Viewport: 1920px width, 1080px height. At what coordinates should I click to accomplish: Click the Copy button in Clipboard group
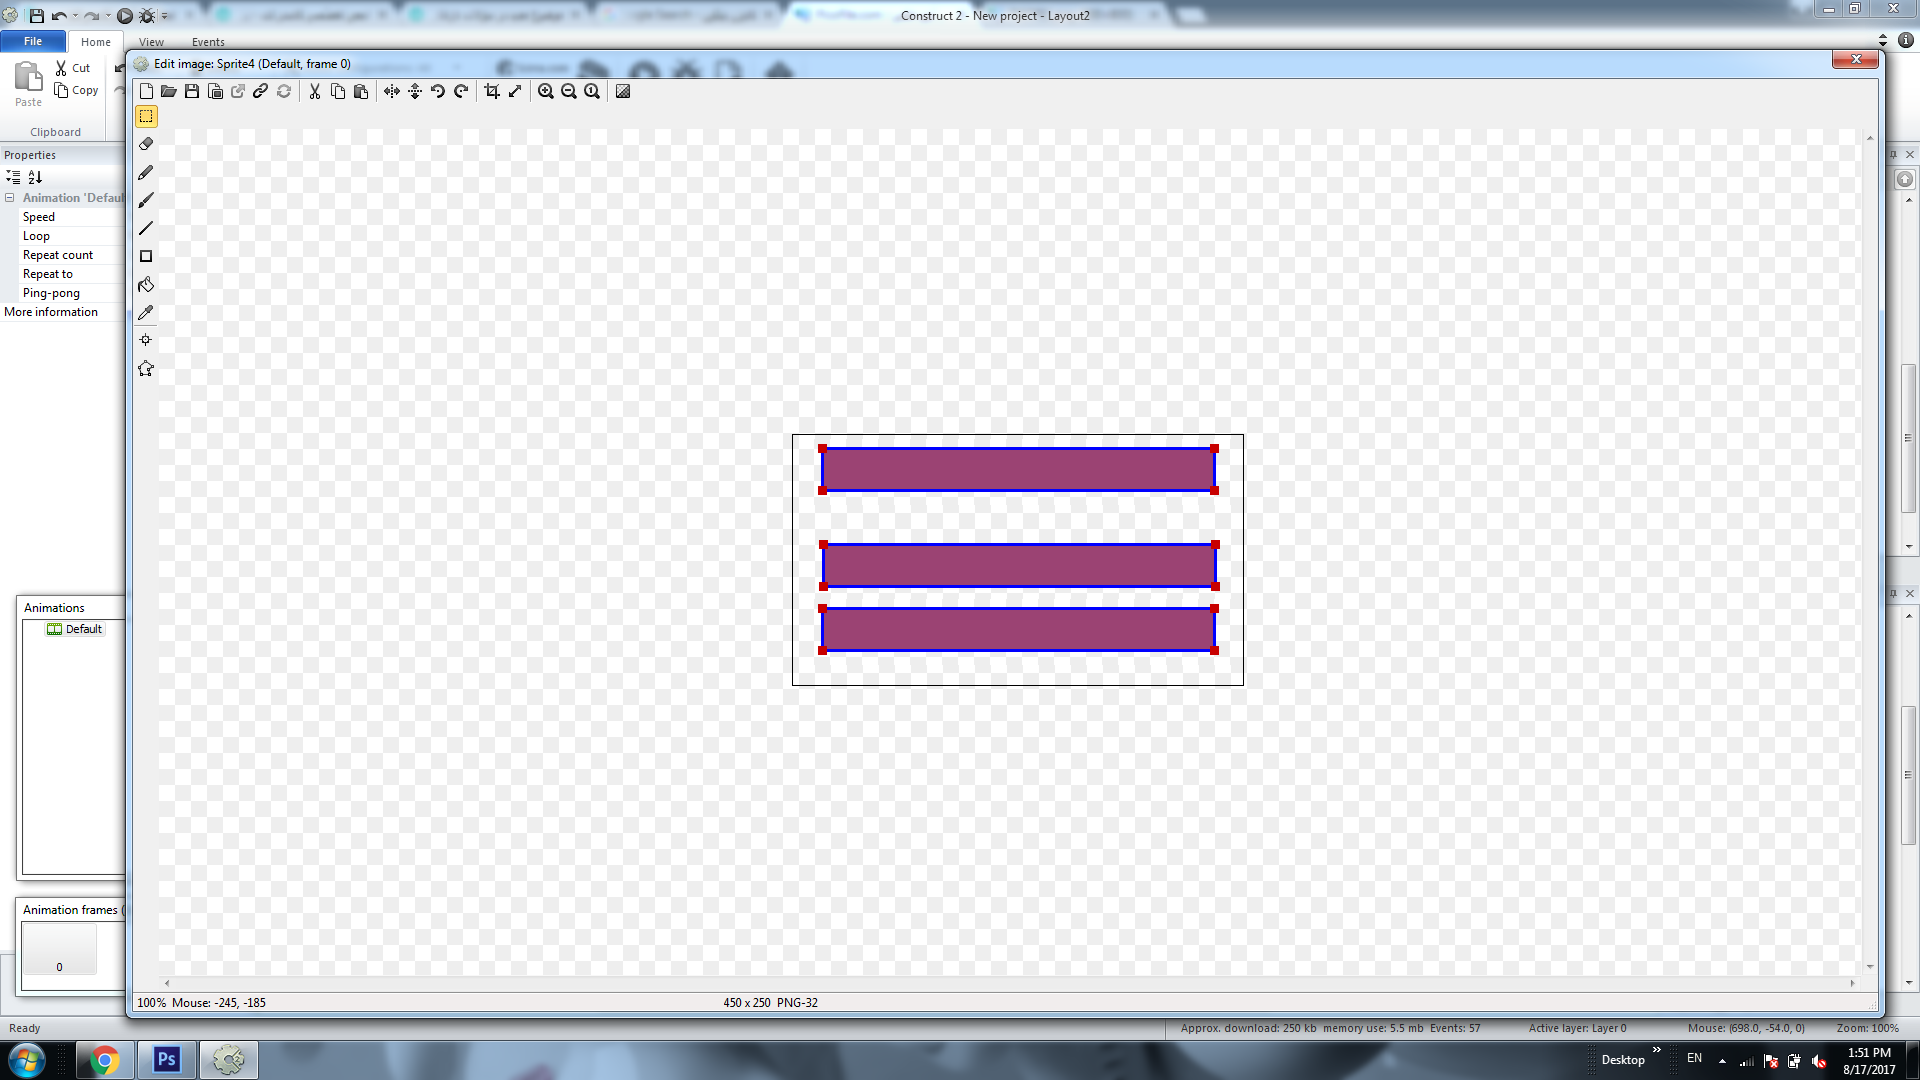76,90
